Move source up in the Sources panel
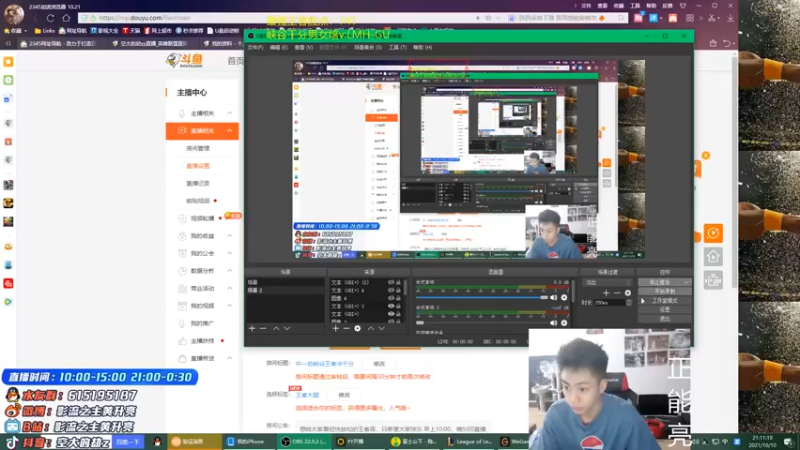 coord(370,329)
